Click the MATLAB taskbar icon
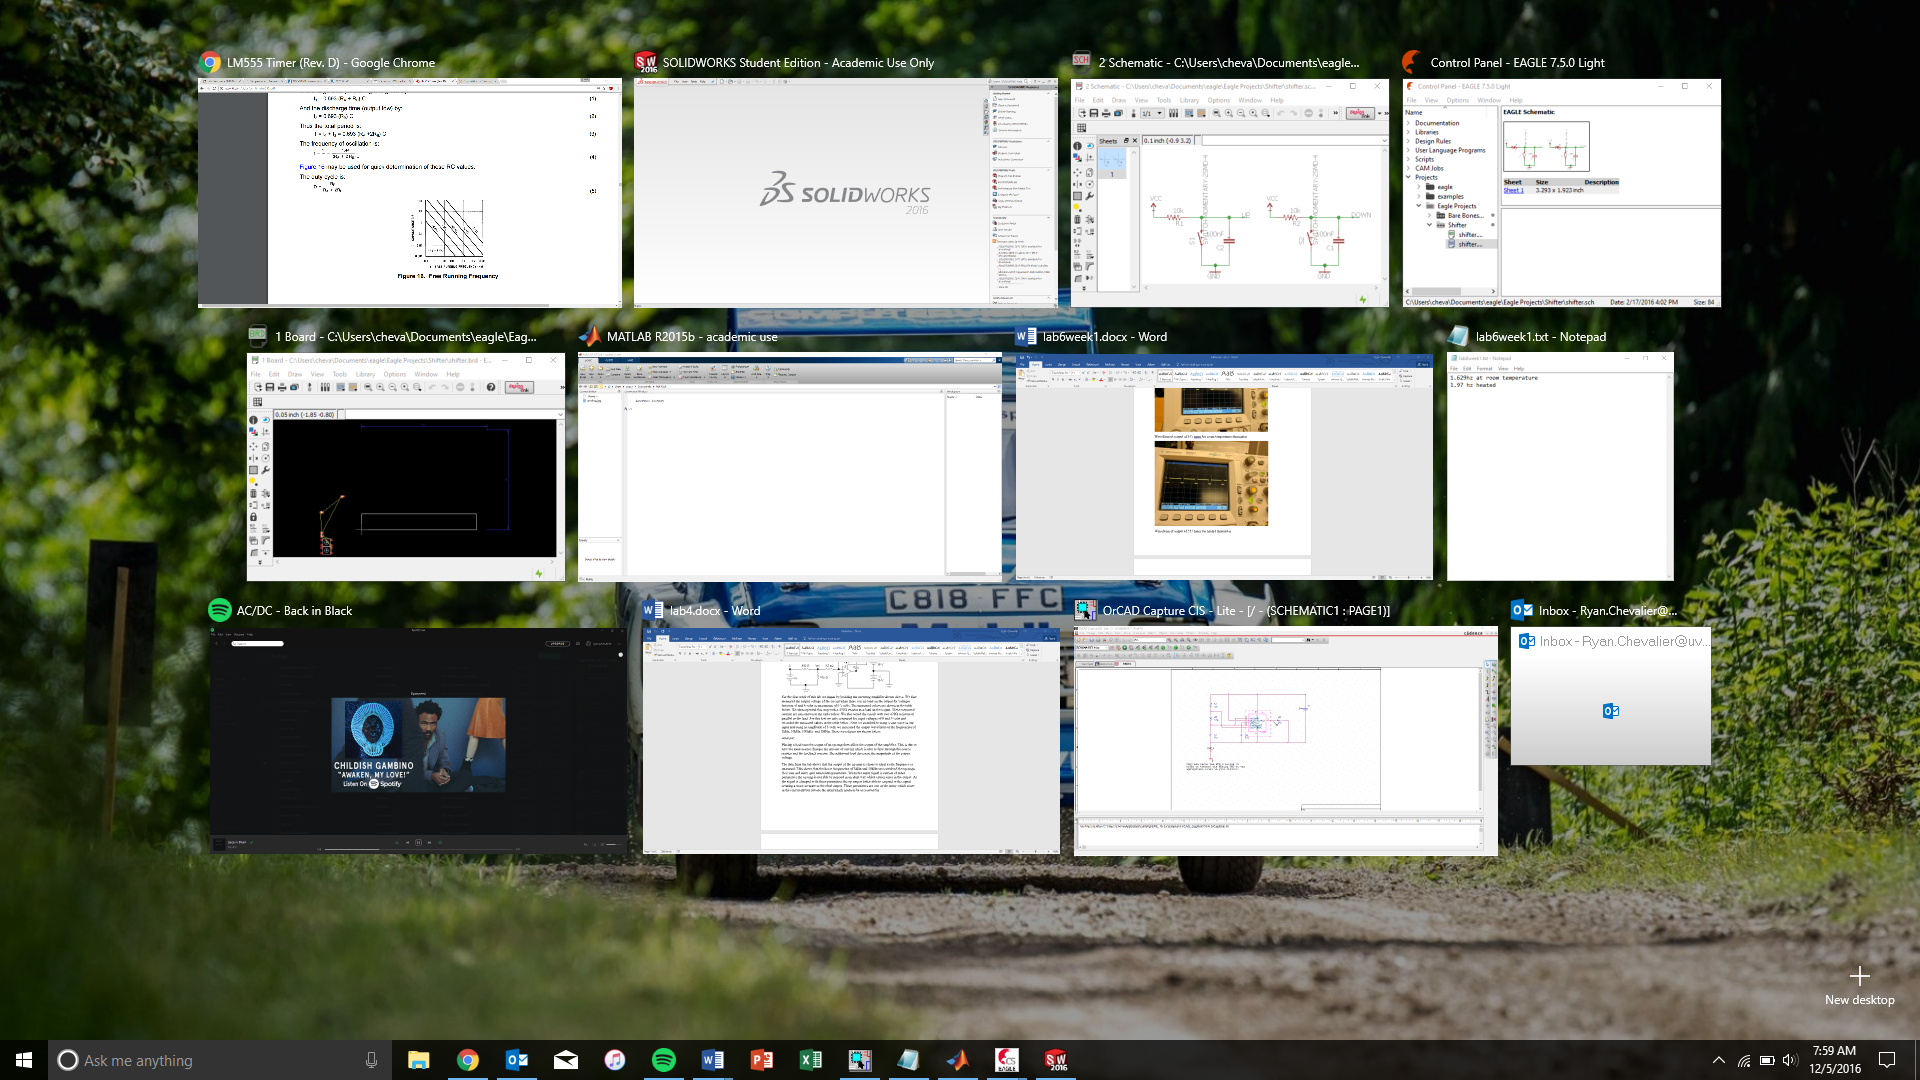The image size is (1920, 1080). tap(957, 1060)
